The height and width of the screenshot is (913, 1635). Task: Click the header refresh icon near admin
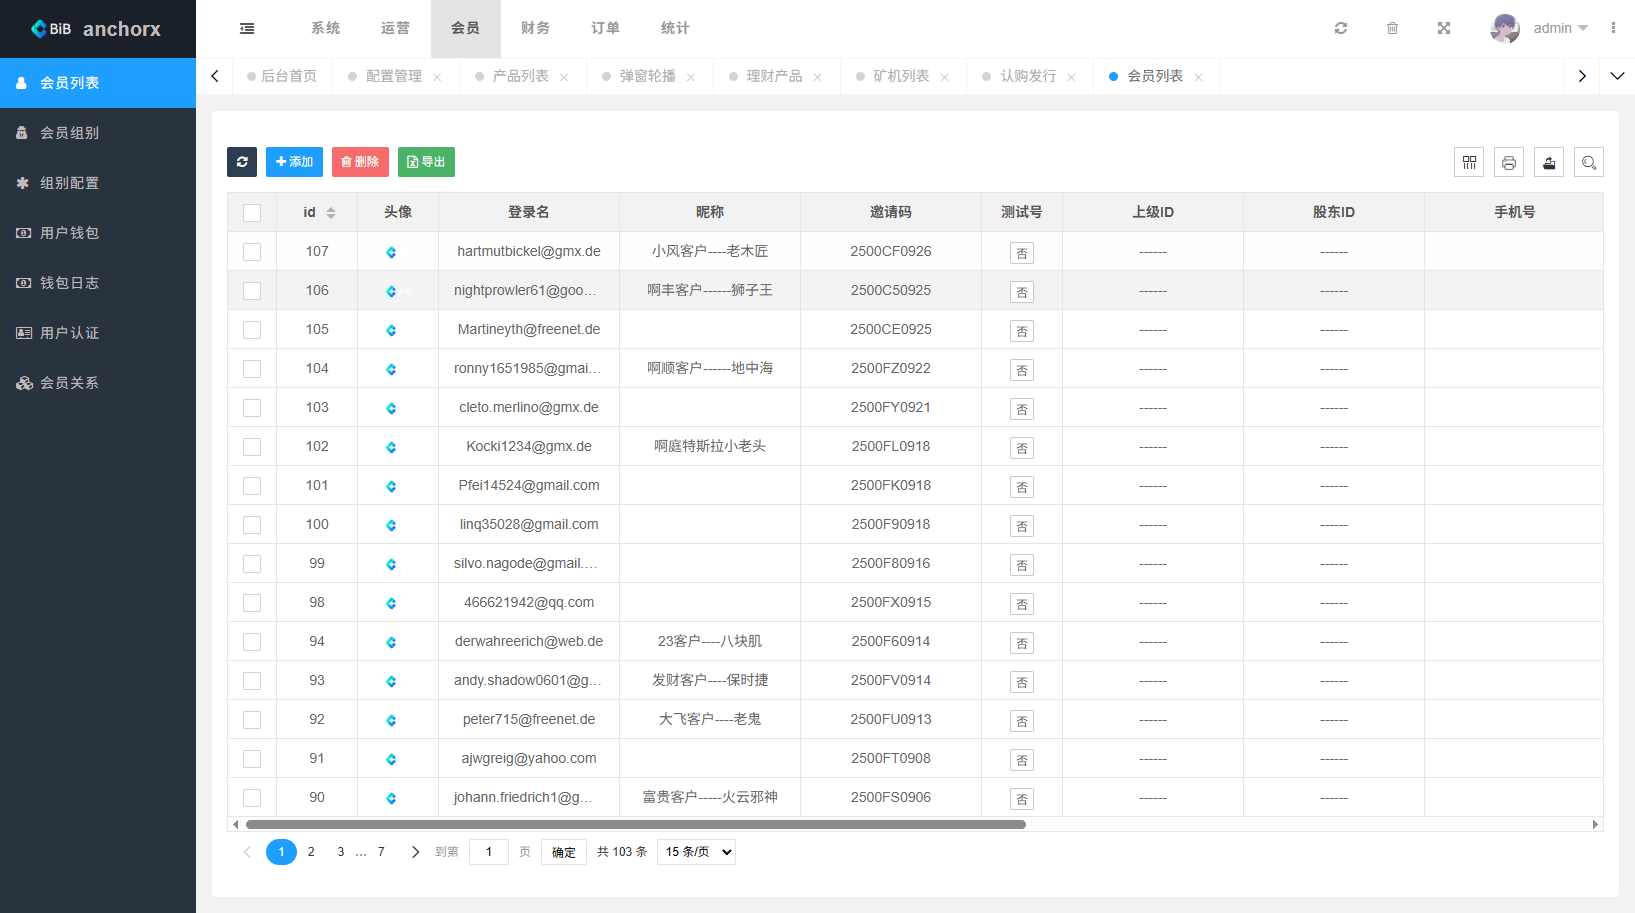click(1341, 28)
